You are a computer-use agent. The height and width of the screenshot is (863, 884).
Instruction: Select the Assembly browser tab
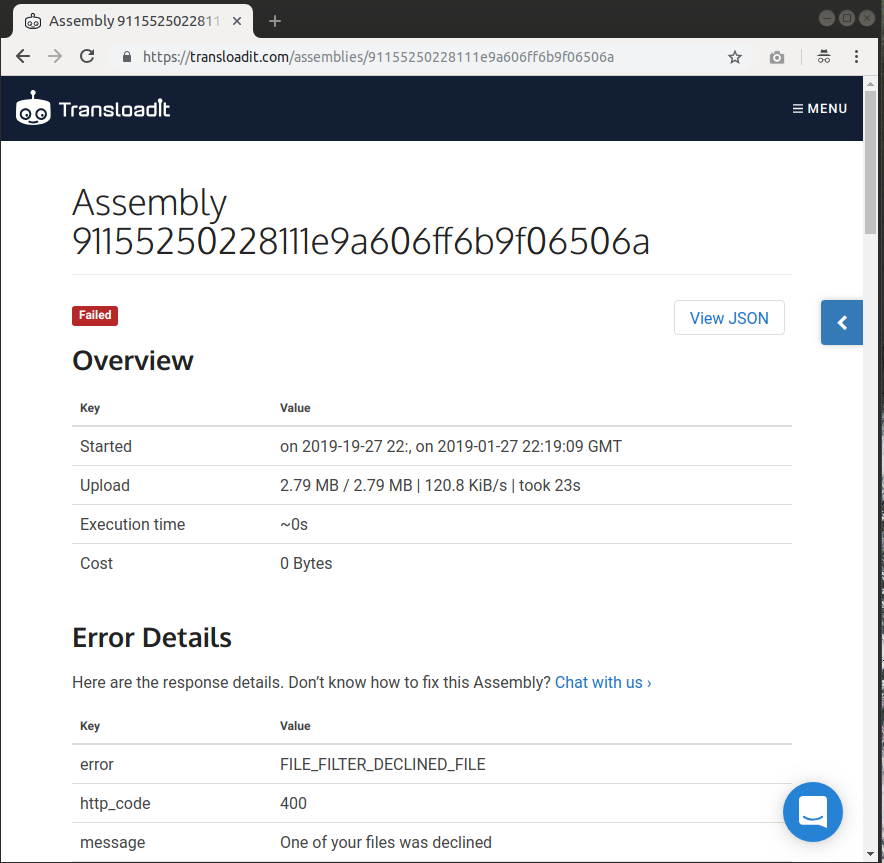pos(132,21)
